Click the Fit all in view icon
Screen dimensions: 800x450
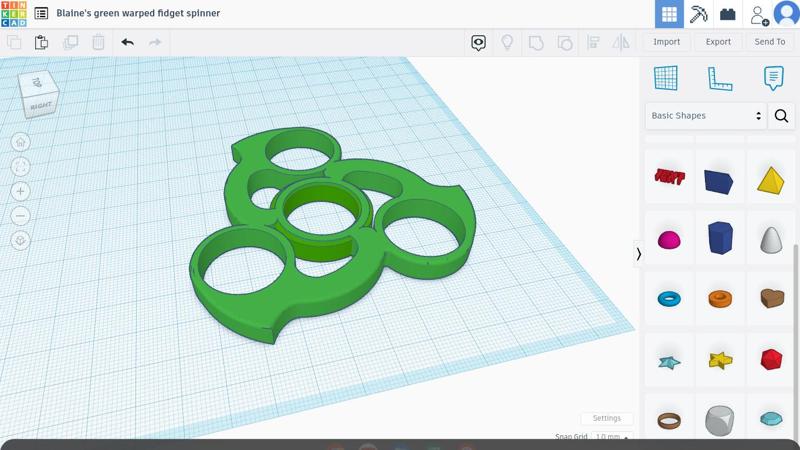pyautogui.click(x=20, y=167)
